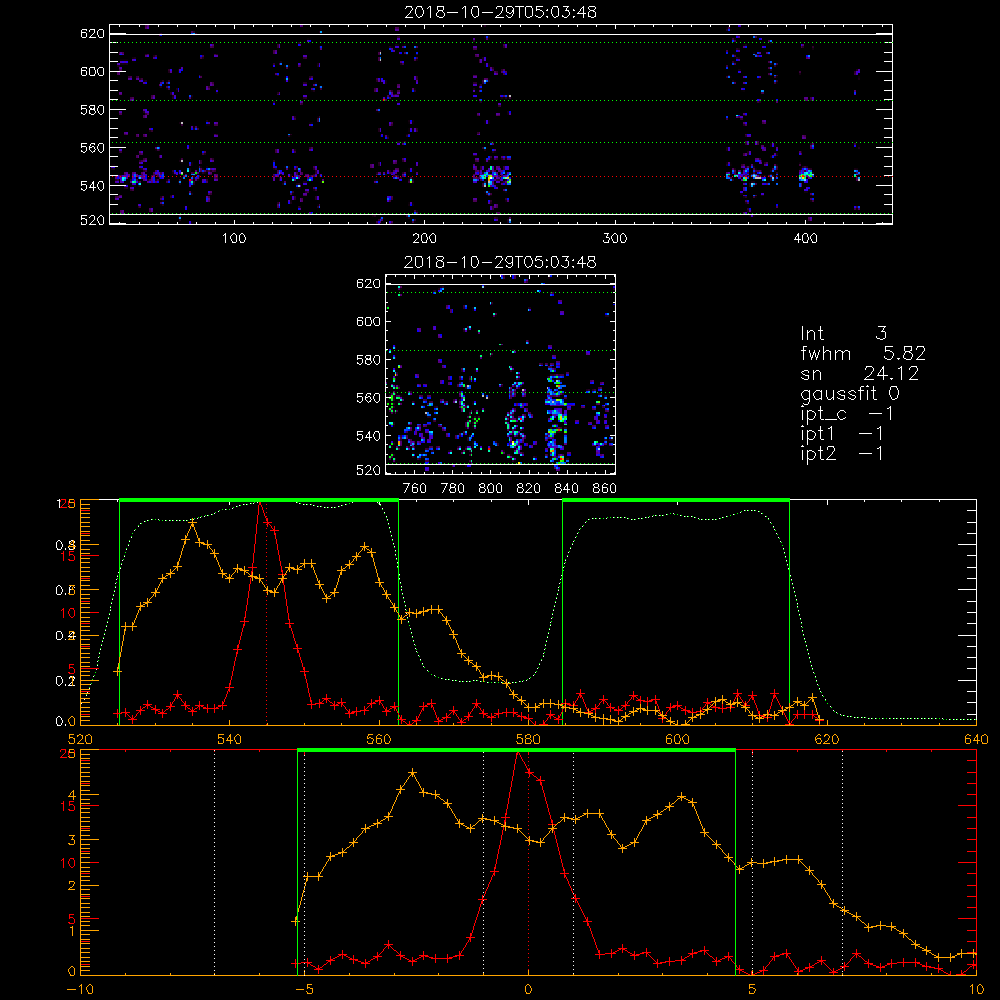The image size is (1000, 1000).
Task: Click x-axis label 200 on top image
Action: pos(424,239)
